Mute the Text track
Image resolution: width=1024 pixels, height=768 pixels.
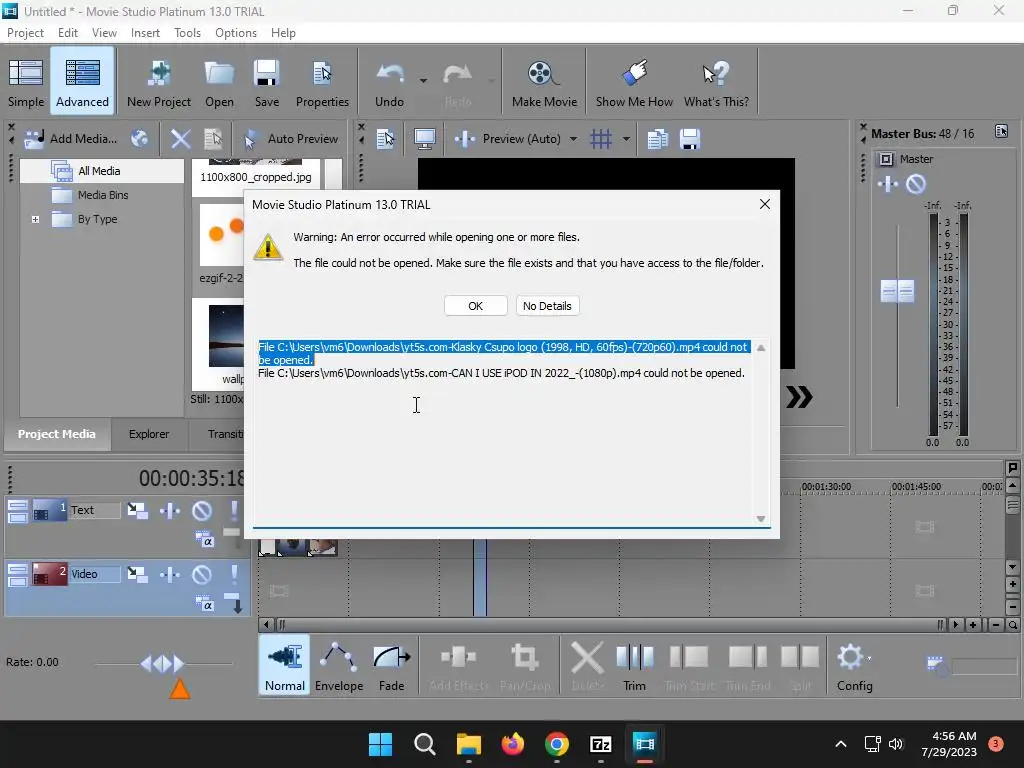pyautogui.click(x=202, y=511)
